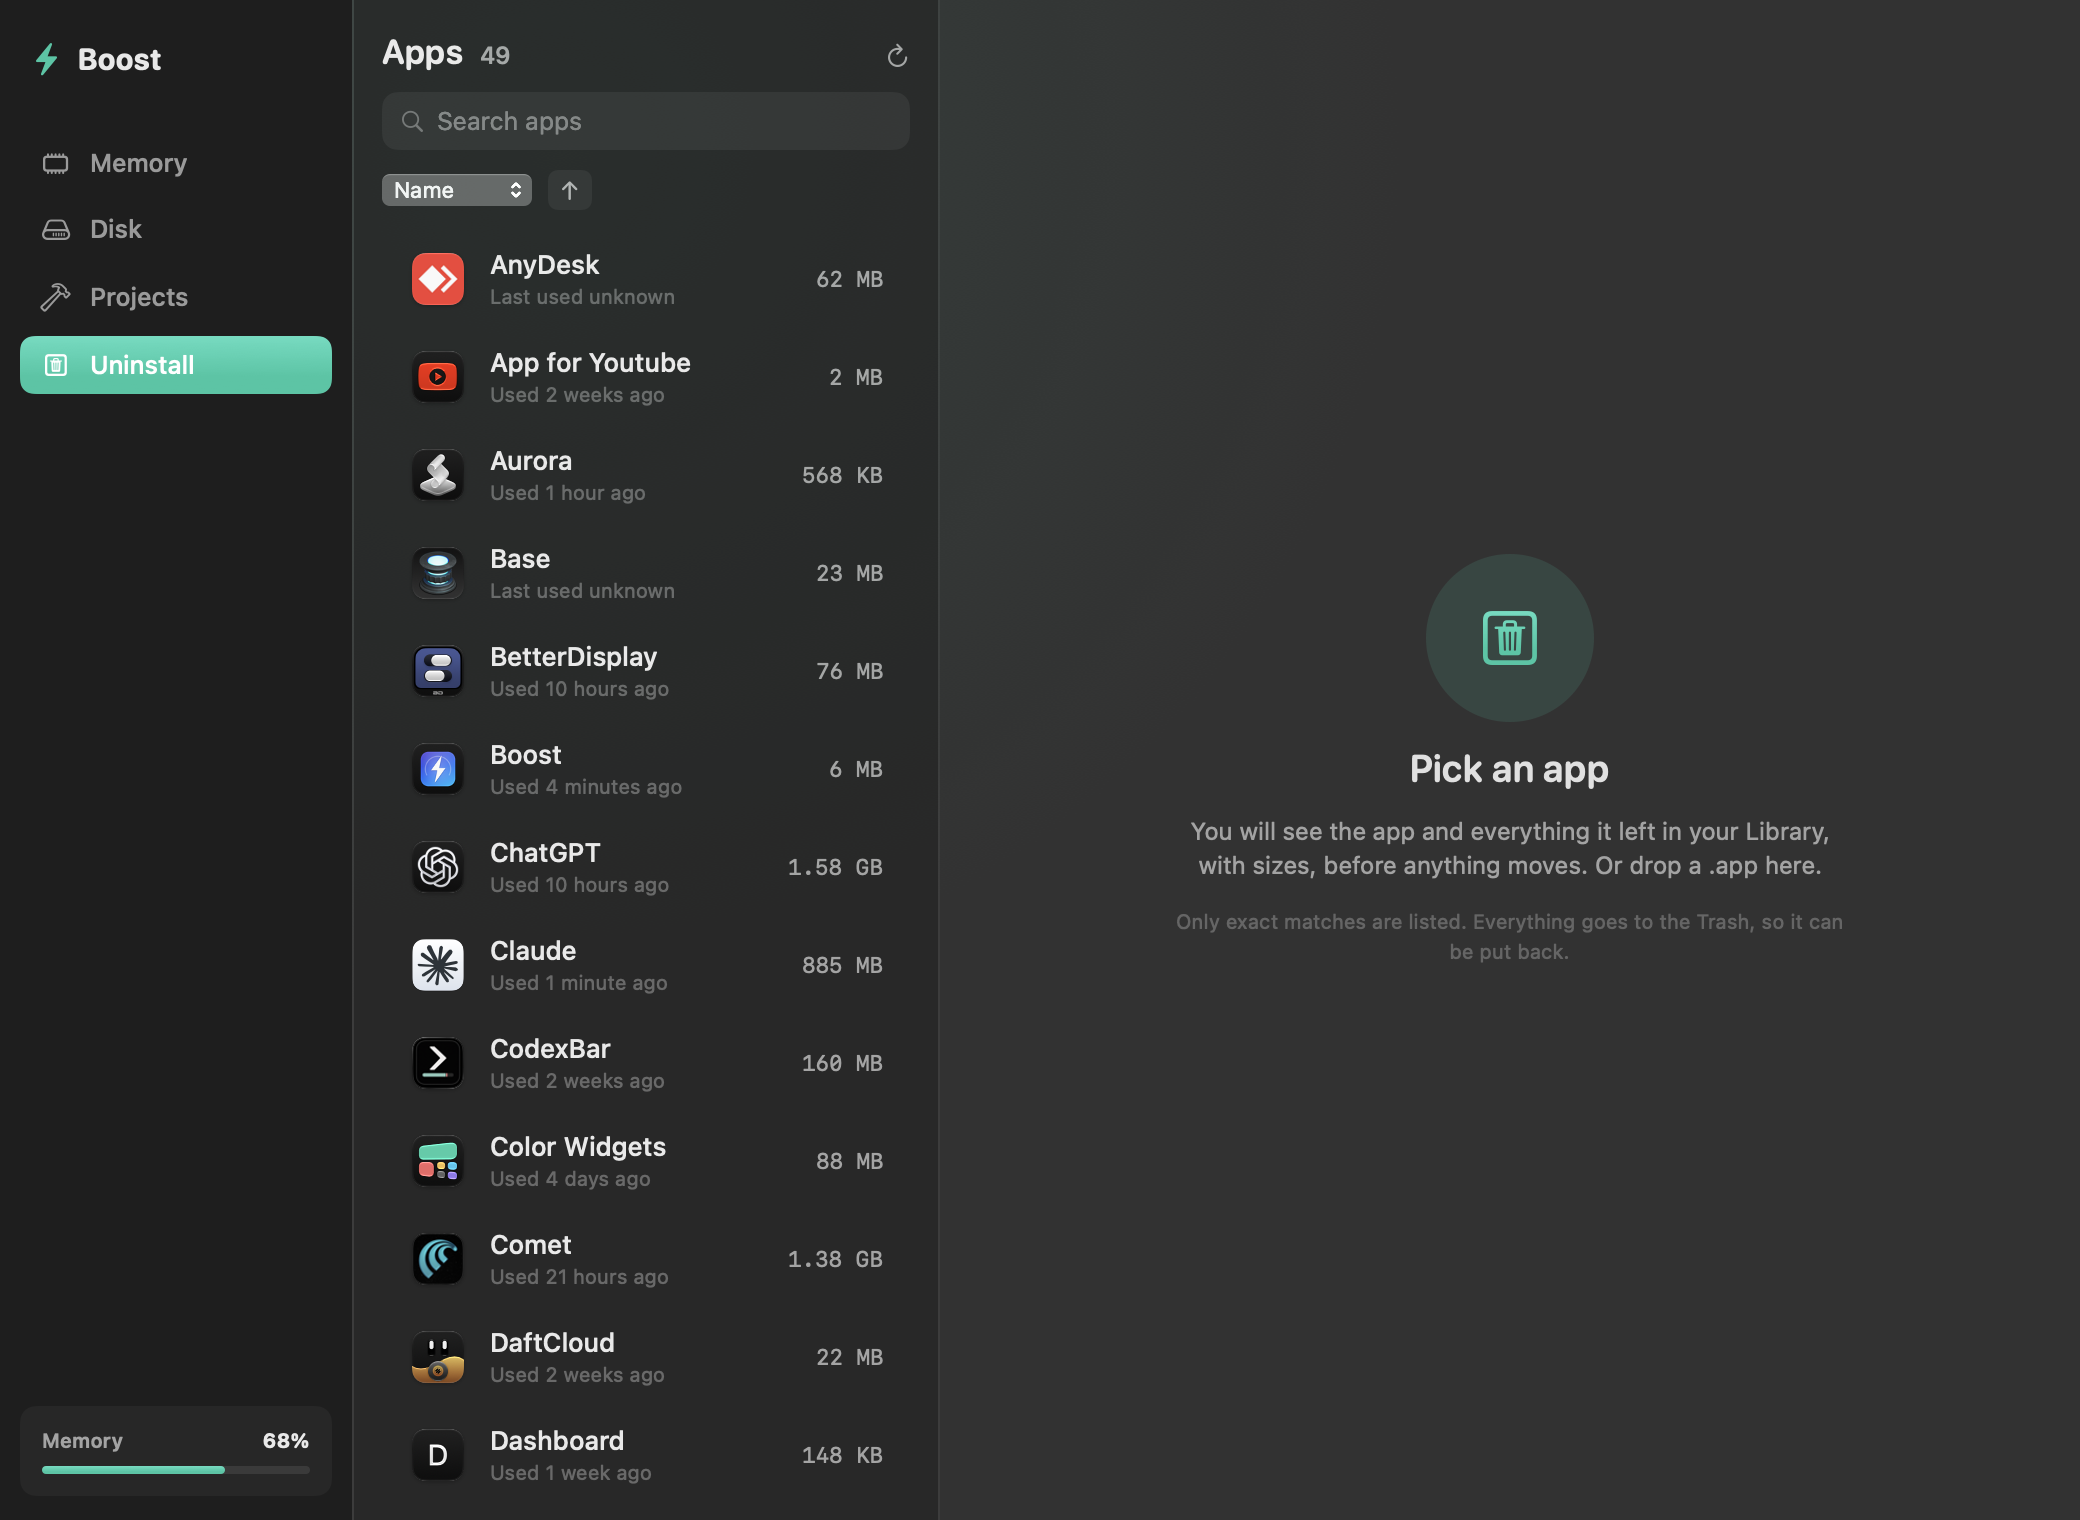The width and height of the screenshot is (2080, 1520).
Task: Click the ChatGPT app icon
Action: 438,867
